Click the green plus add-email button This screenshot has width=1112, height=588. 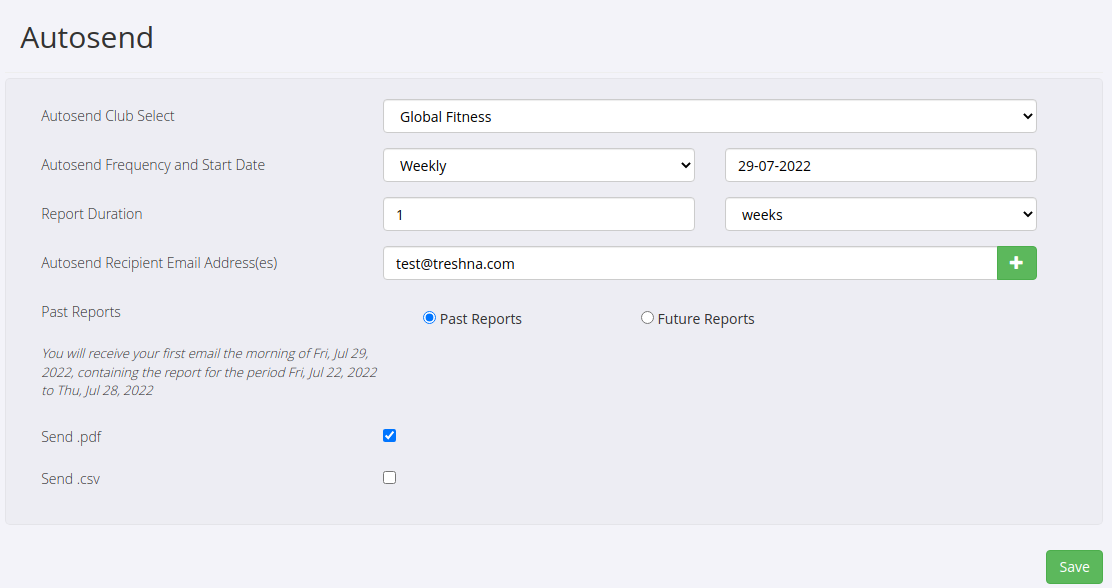point(1016,263)
